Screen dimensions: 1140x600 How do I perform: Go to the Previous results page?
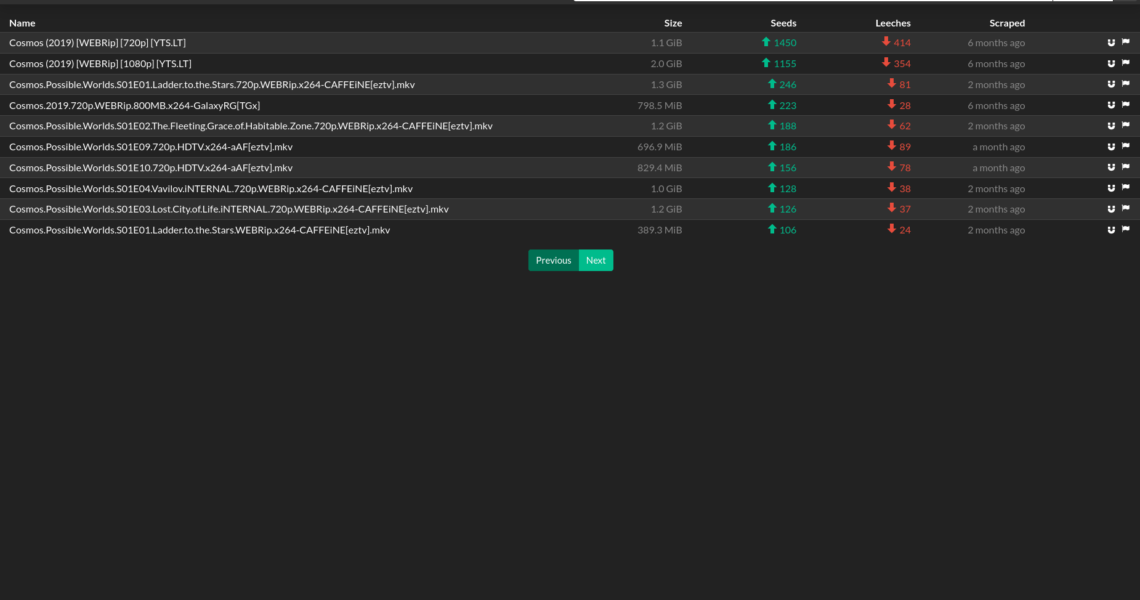click(553, 260)
